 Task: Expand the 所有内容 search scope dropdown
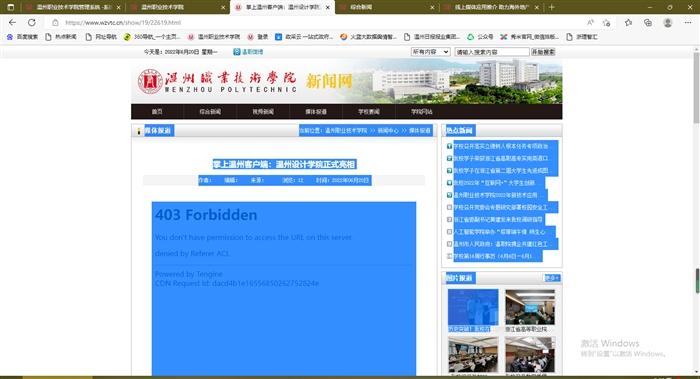[430, 52]
